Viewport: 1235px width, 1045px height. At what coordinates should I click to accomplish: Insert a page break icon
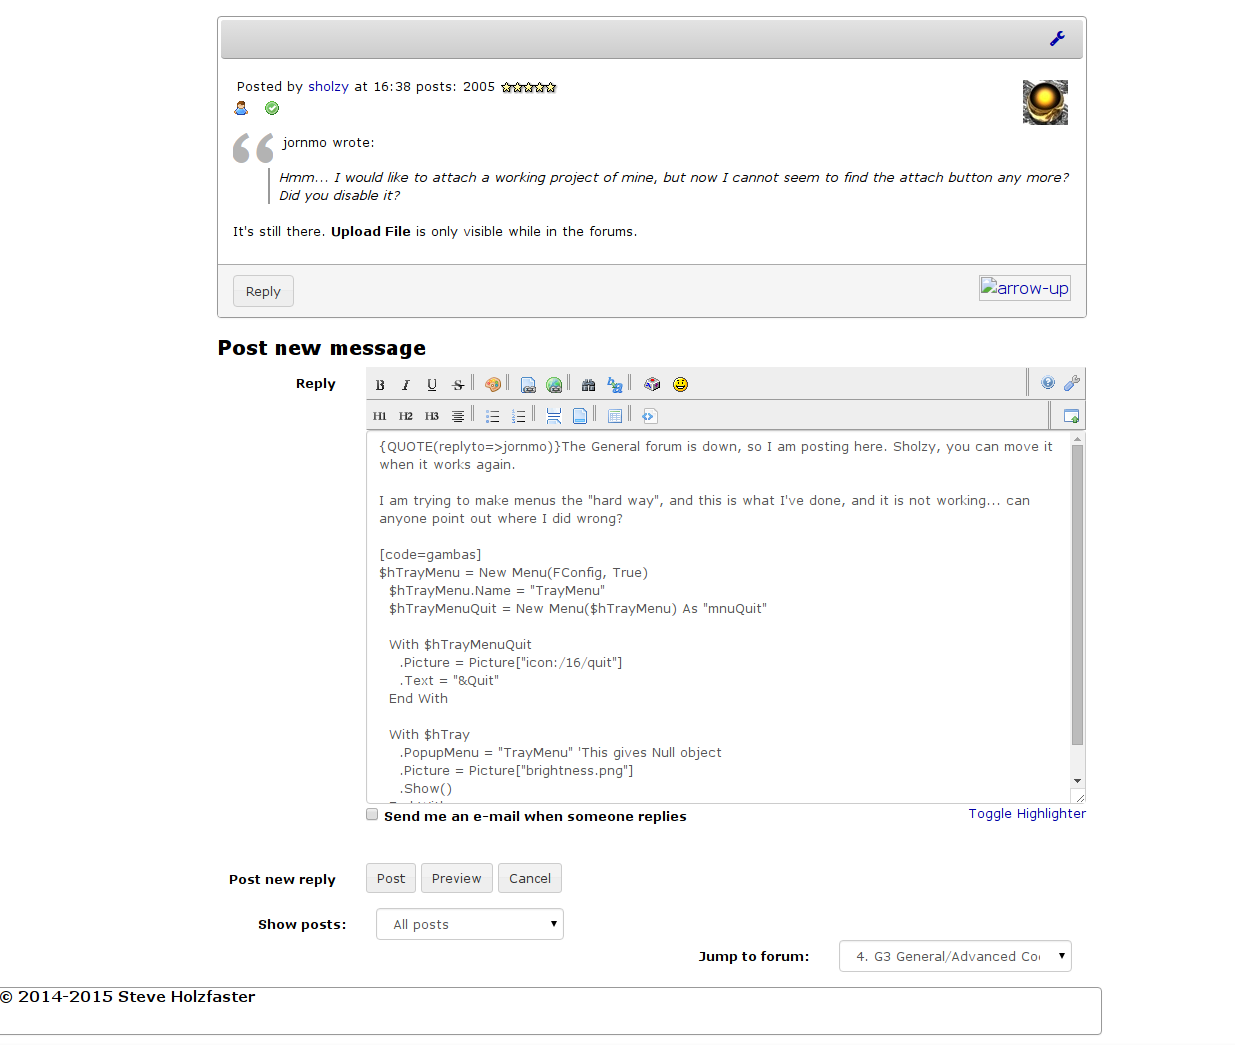click(x=580, y=416)
